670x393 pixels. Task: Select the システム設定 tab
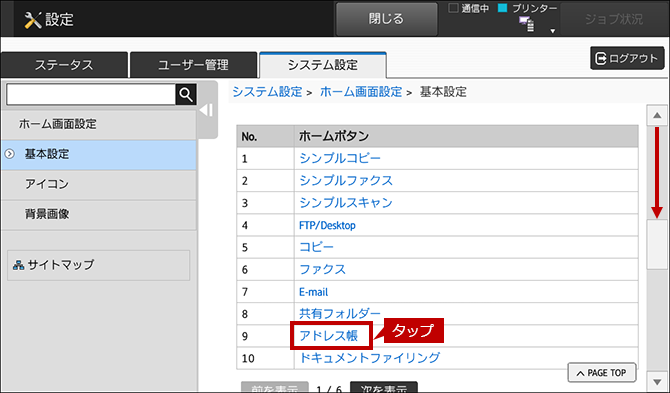323,65
